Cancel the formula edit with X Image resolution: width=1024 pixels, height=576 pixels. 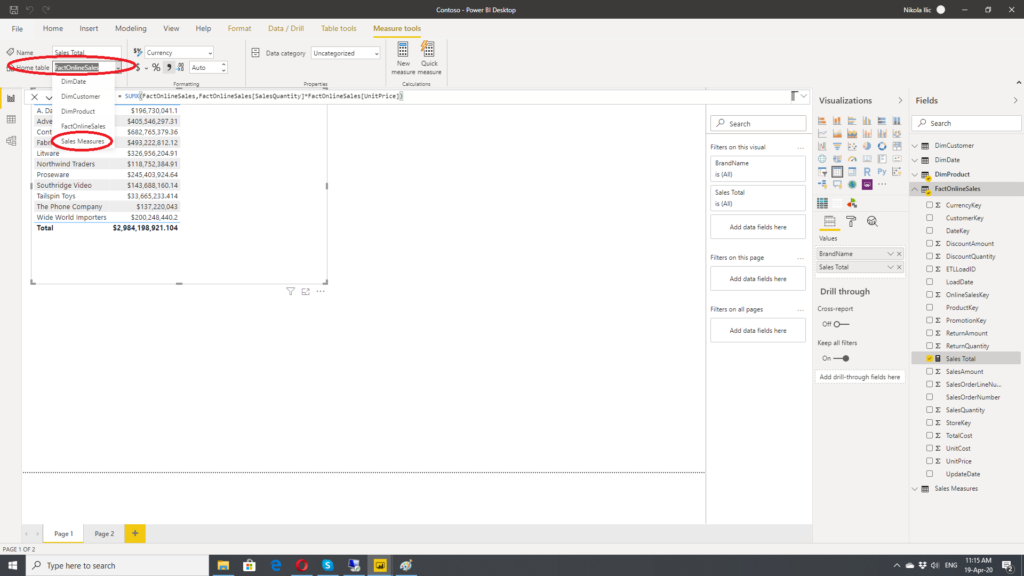point(35,97)
